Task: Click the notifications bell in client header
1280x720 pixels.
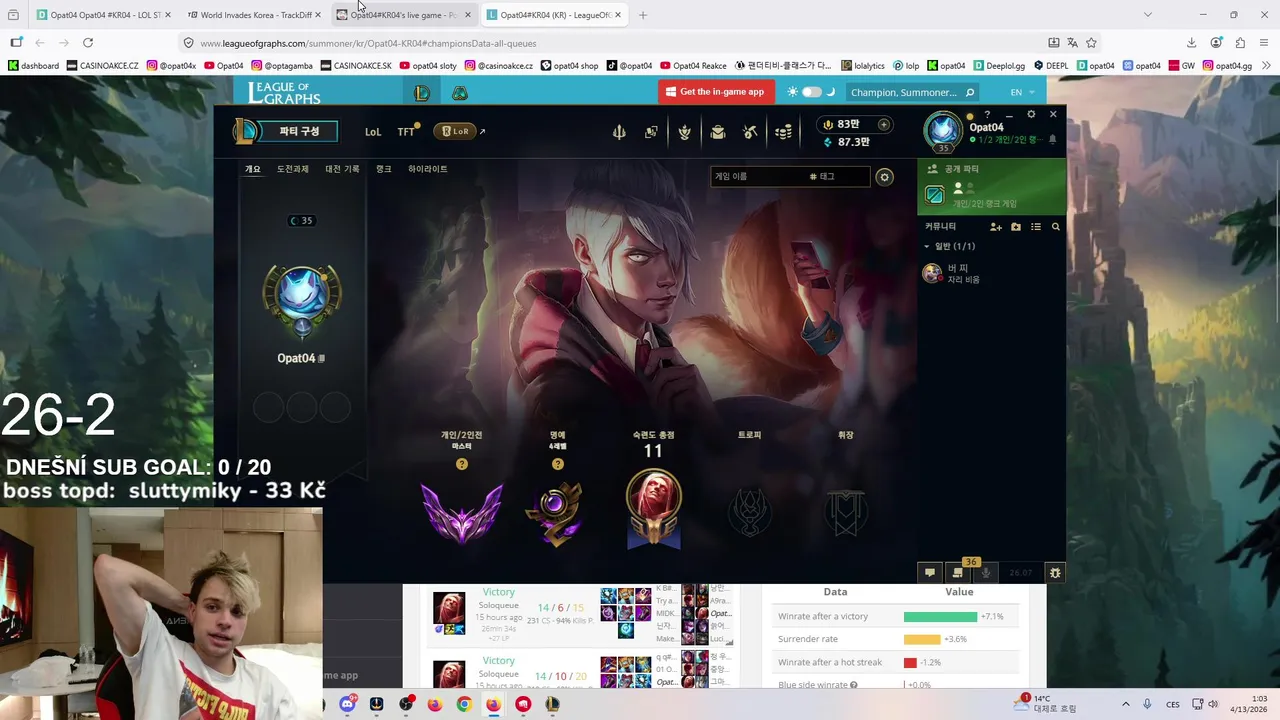Action: coord(1052,141)
